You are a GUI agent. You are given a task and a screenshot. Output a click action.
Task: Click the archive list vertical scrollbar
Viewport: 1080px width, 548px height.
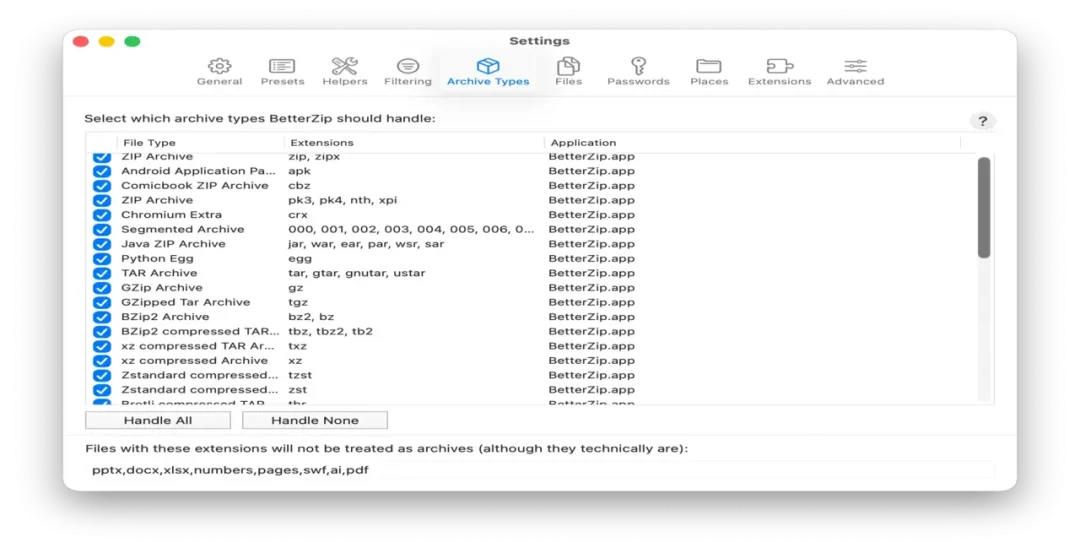pos(984,208)
